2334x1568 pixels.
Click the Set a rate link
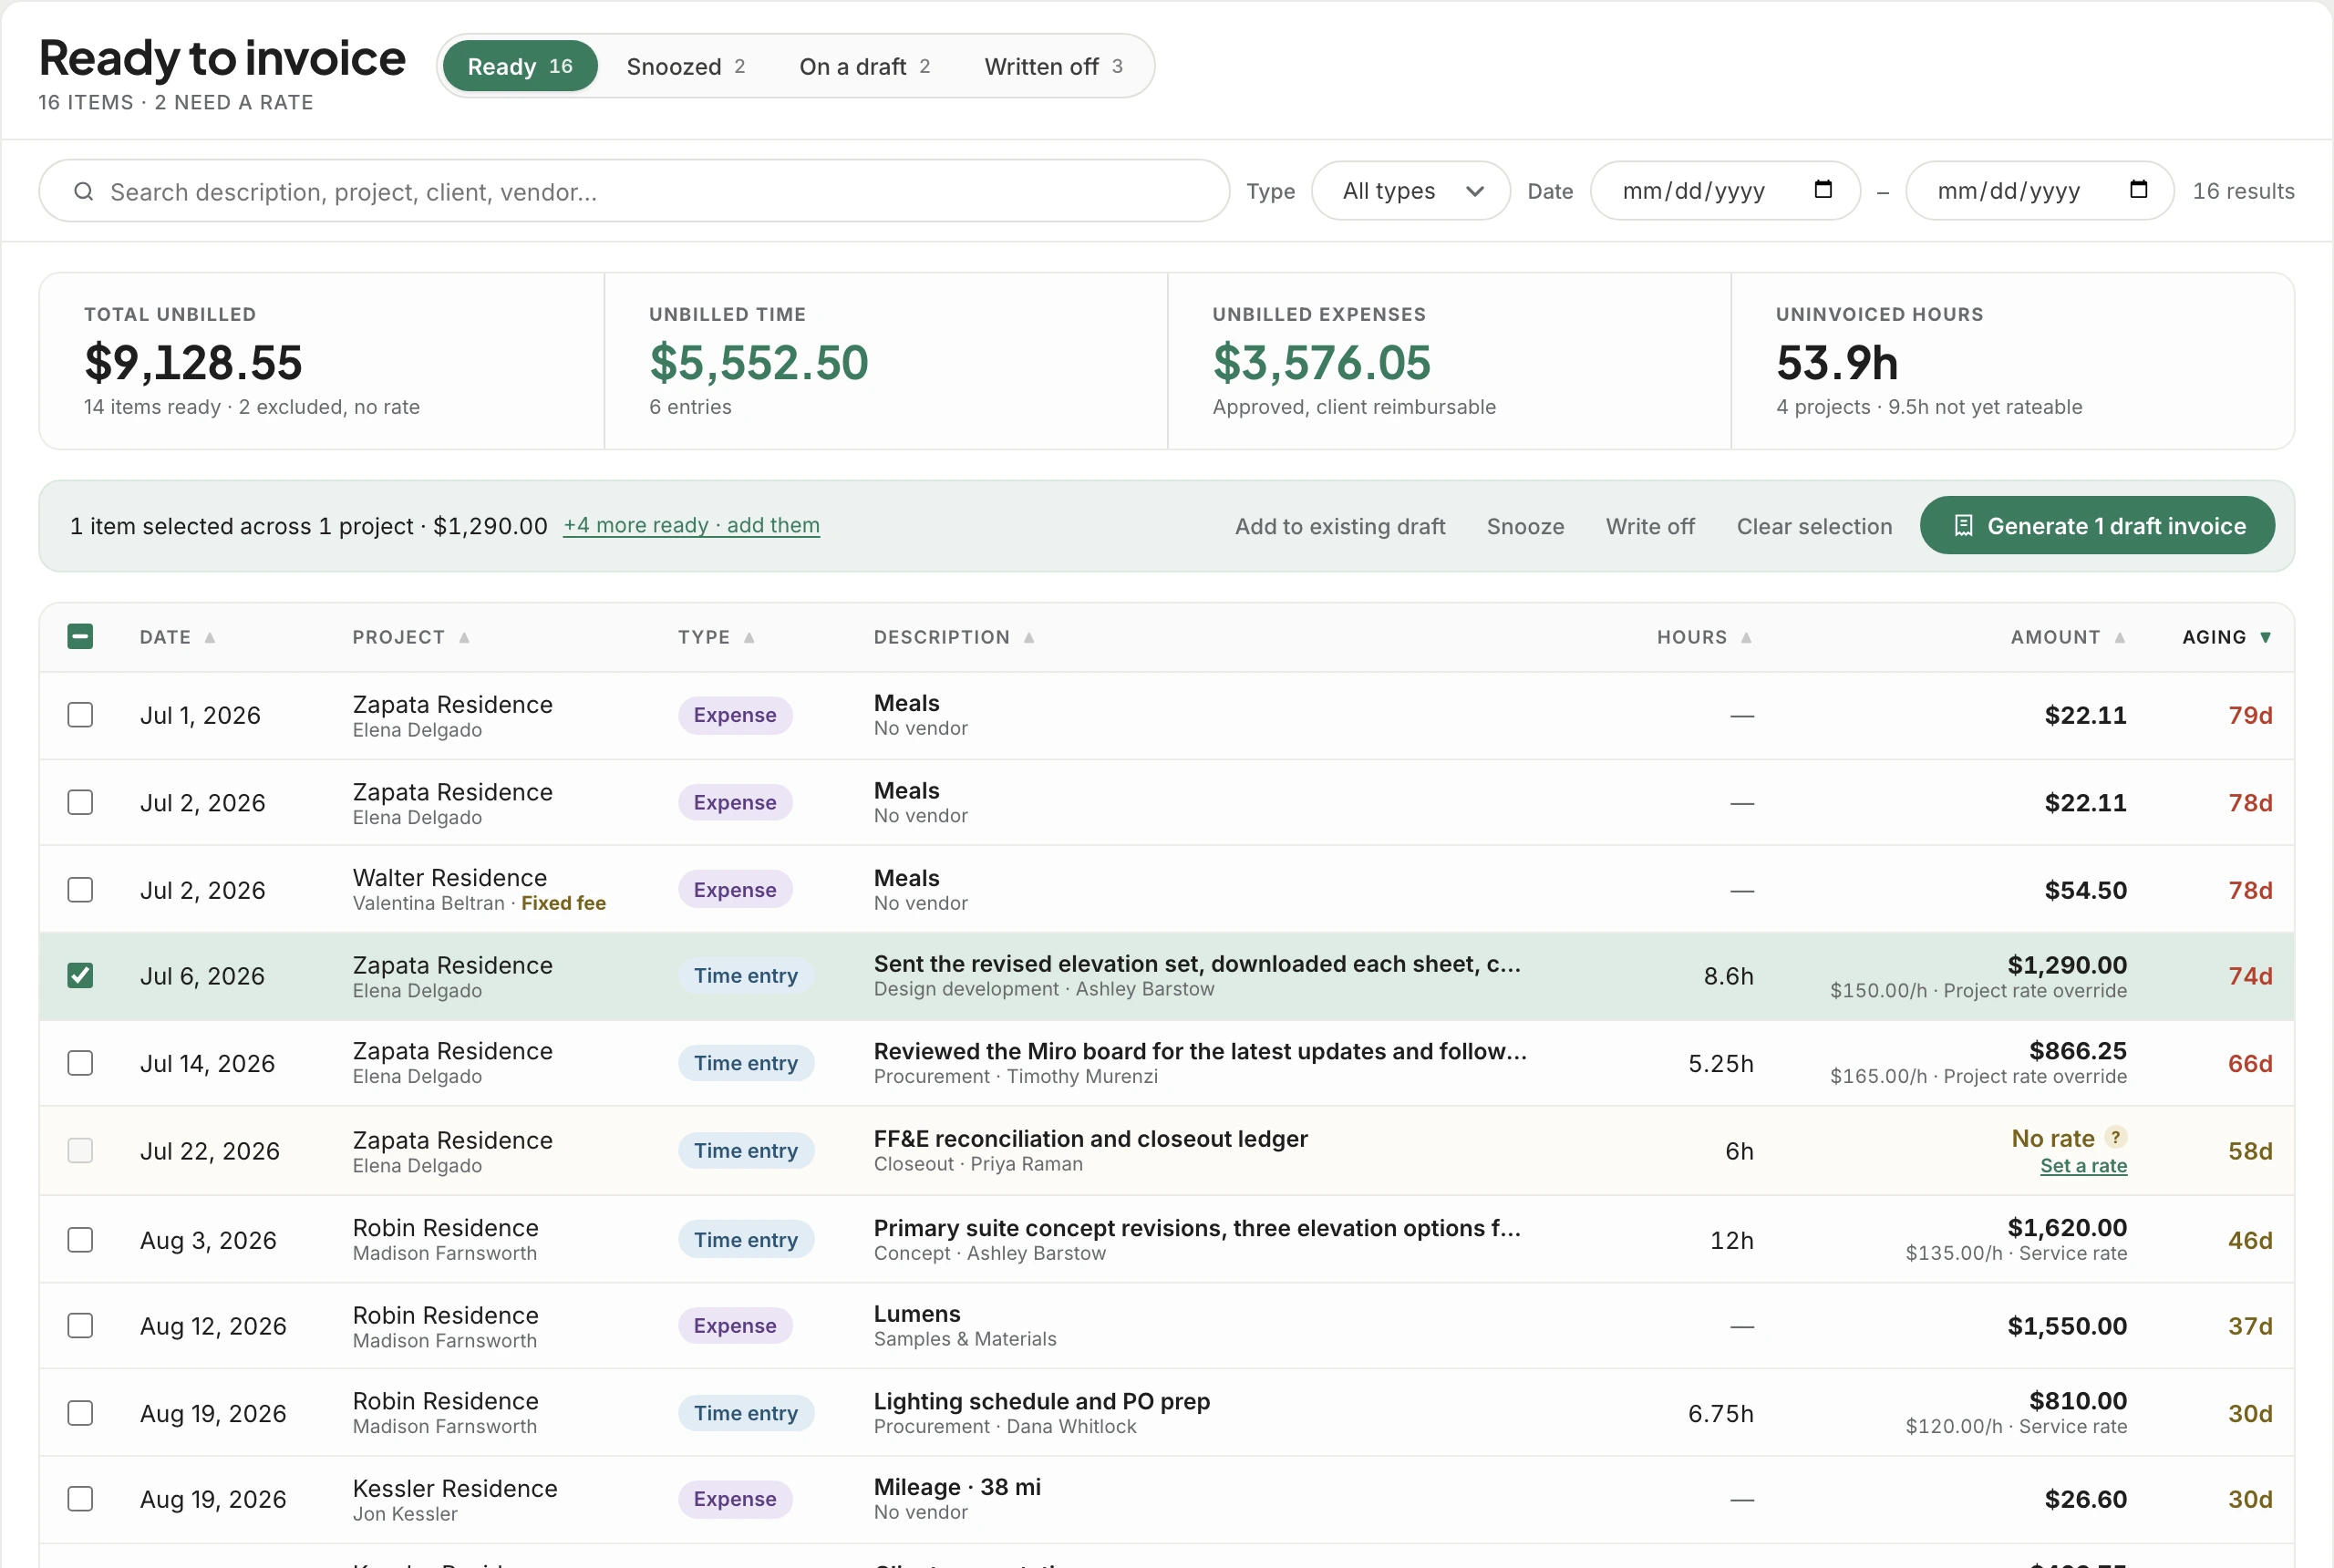pyautogui.click(x=2083, y=1166)
